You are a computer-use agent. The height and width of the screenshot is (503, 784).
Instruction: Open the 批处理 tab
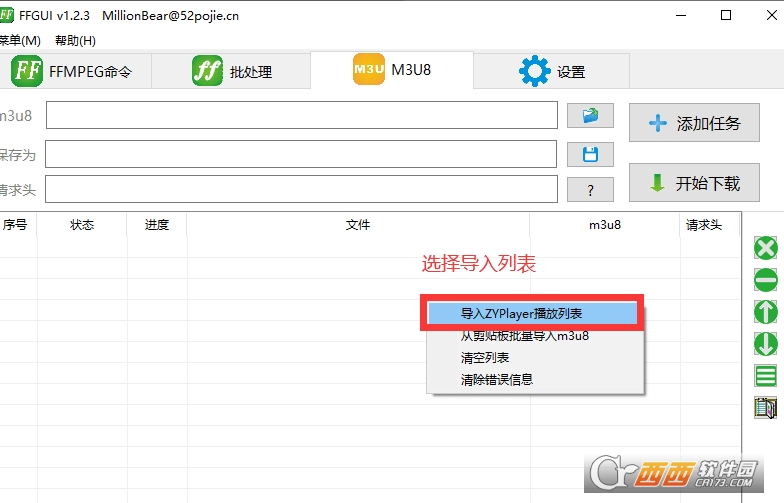(231, 71)
